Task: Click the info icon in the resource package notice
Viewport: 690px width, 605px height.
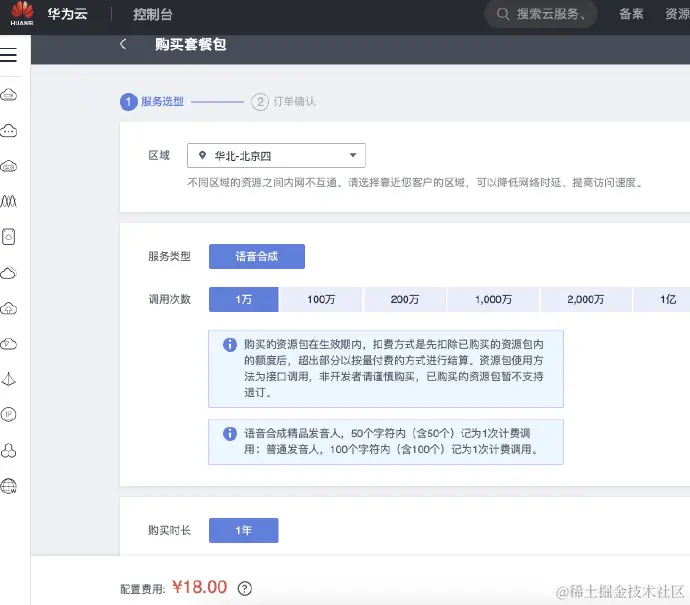Action: (x=230, y=345)
